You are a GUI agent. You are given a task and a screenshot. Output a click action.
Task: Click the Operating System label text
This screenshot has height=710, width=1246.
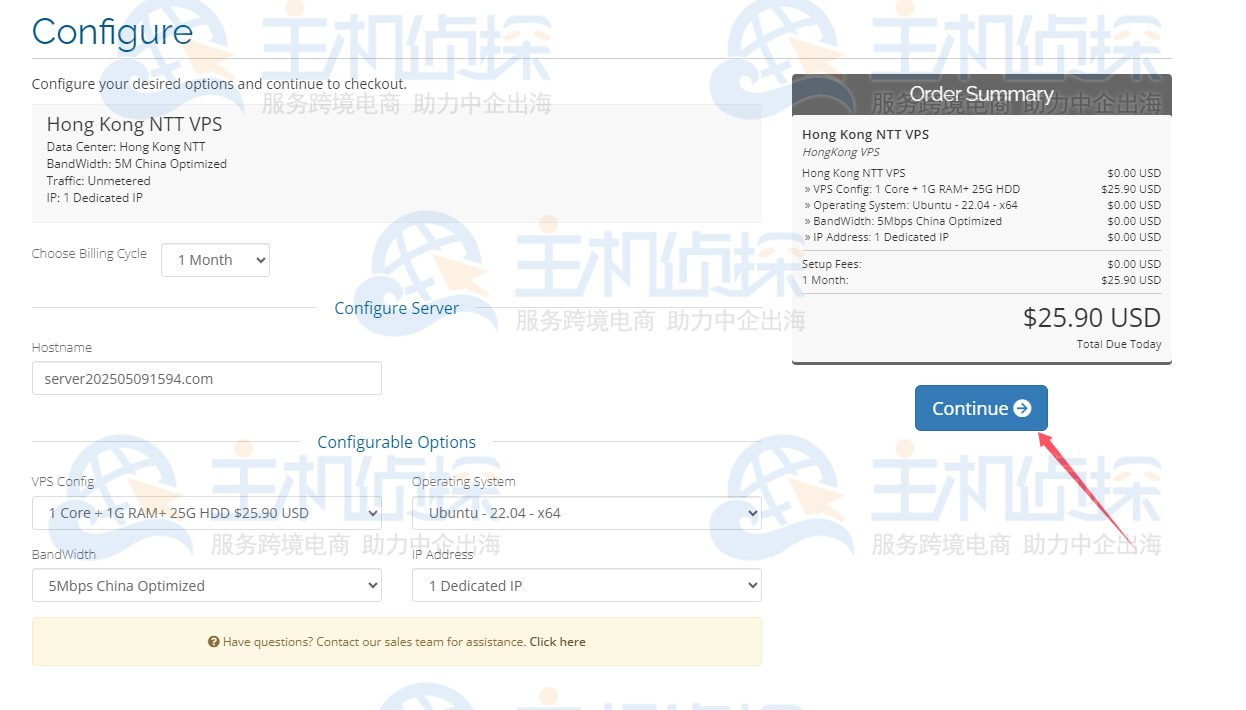point(463,482)
